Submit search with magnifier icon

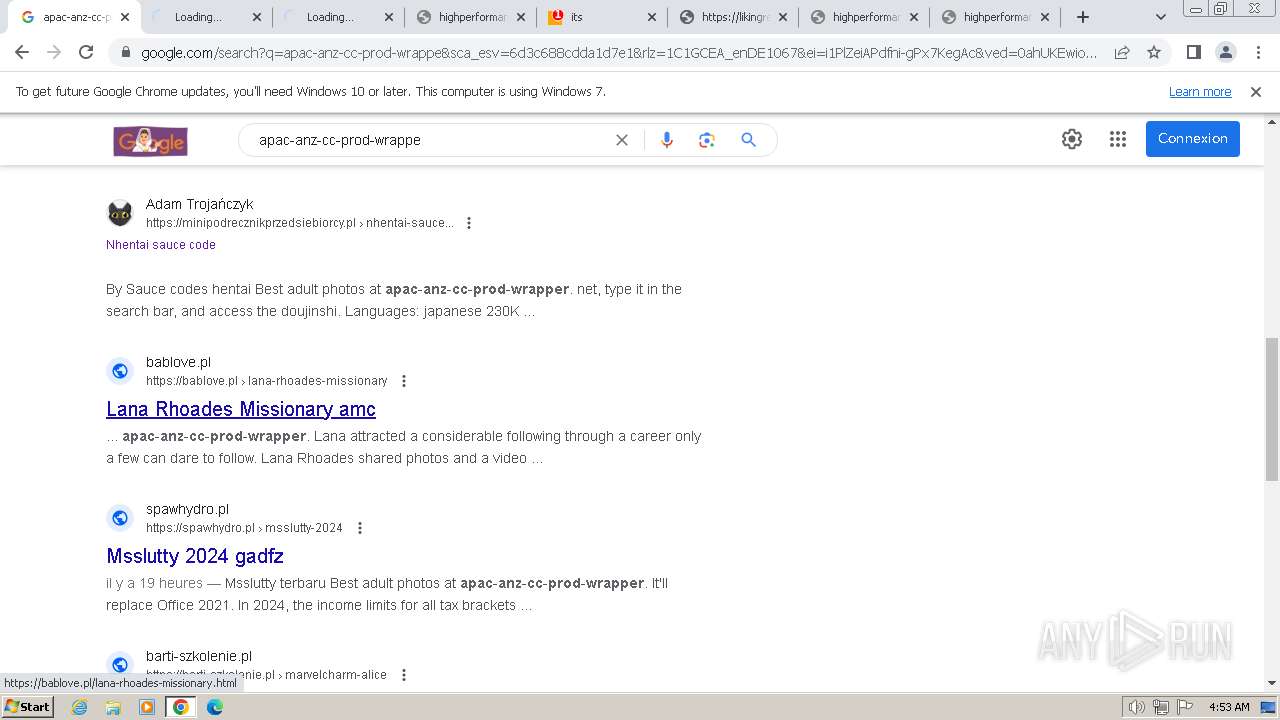[x=748, y=140]
